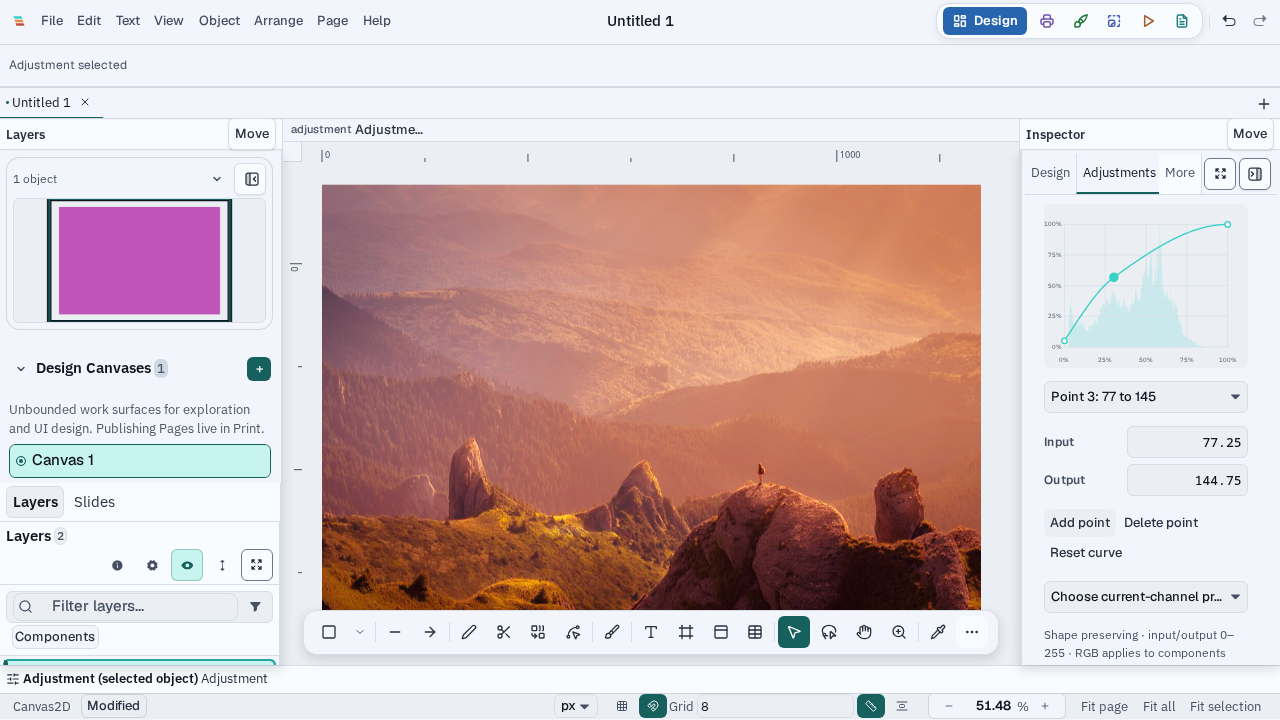Select the table tool
1280x720 pixels.
coord(755,632)
